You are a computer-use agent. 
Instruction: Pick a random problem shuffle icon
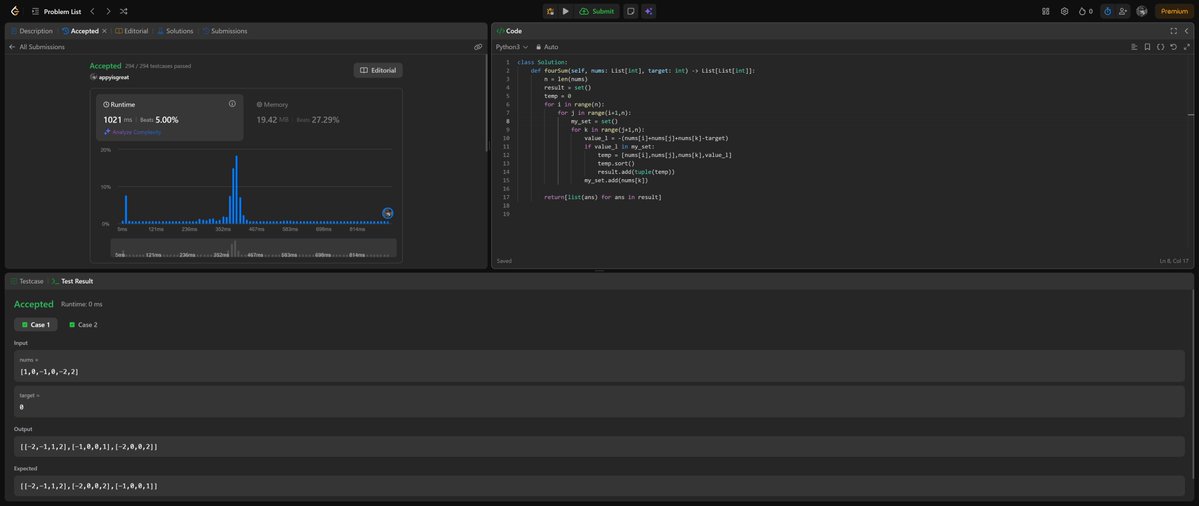123,11
